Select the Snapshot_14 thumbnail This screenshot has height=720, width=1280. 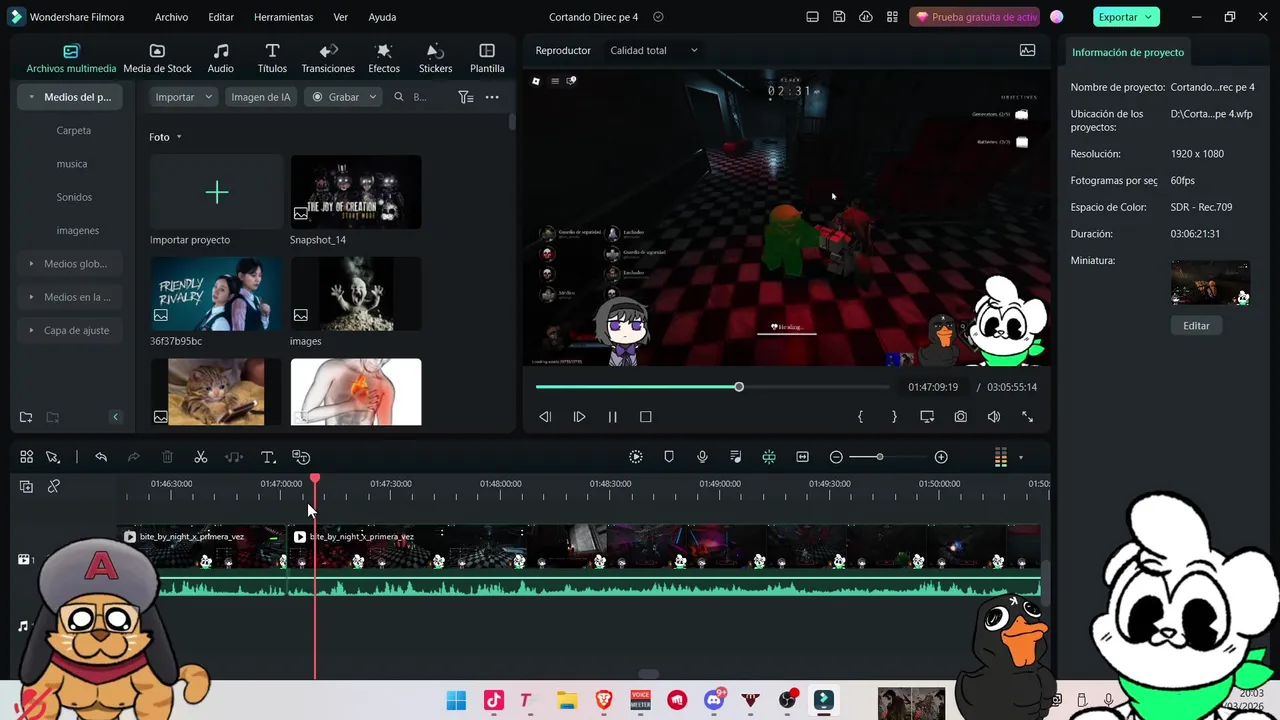pos(356,192)
